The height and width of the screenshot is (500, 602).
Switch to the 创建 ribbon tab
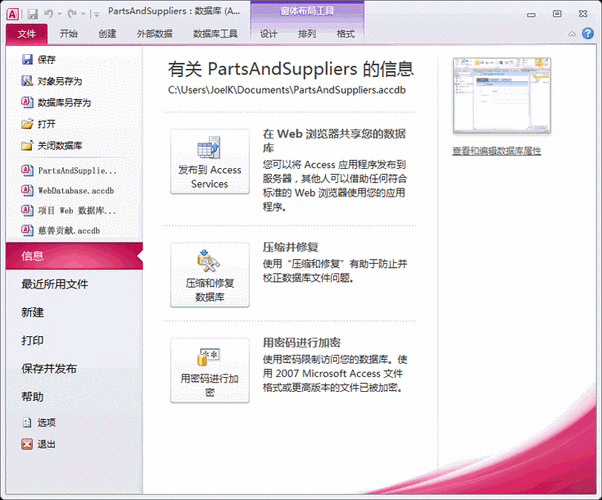[x=107, y=34]
